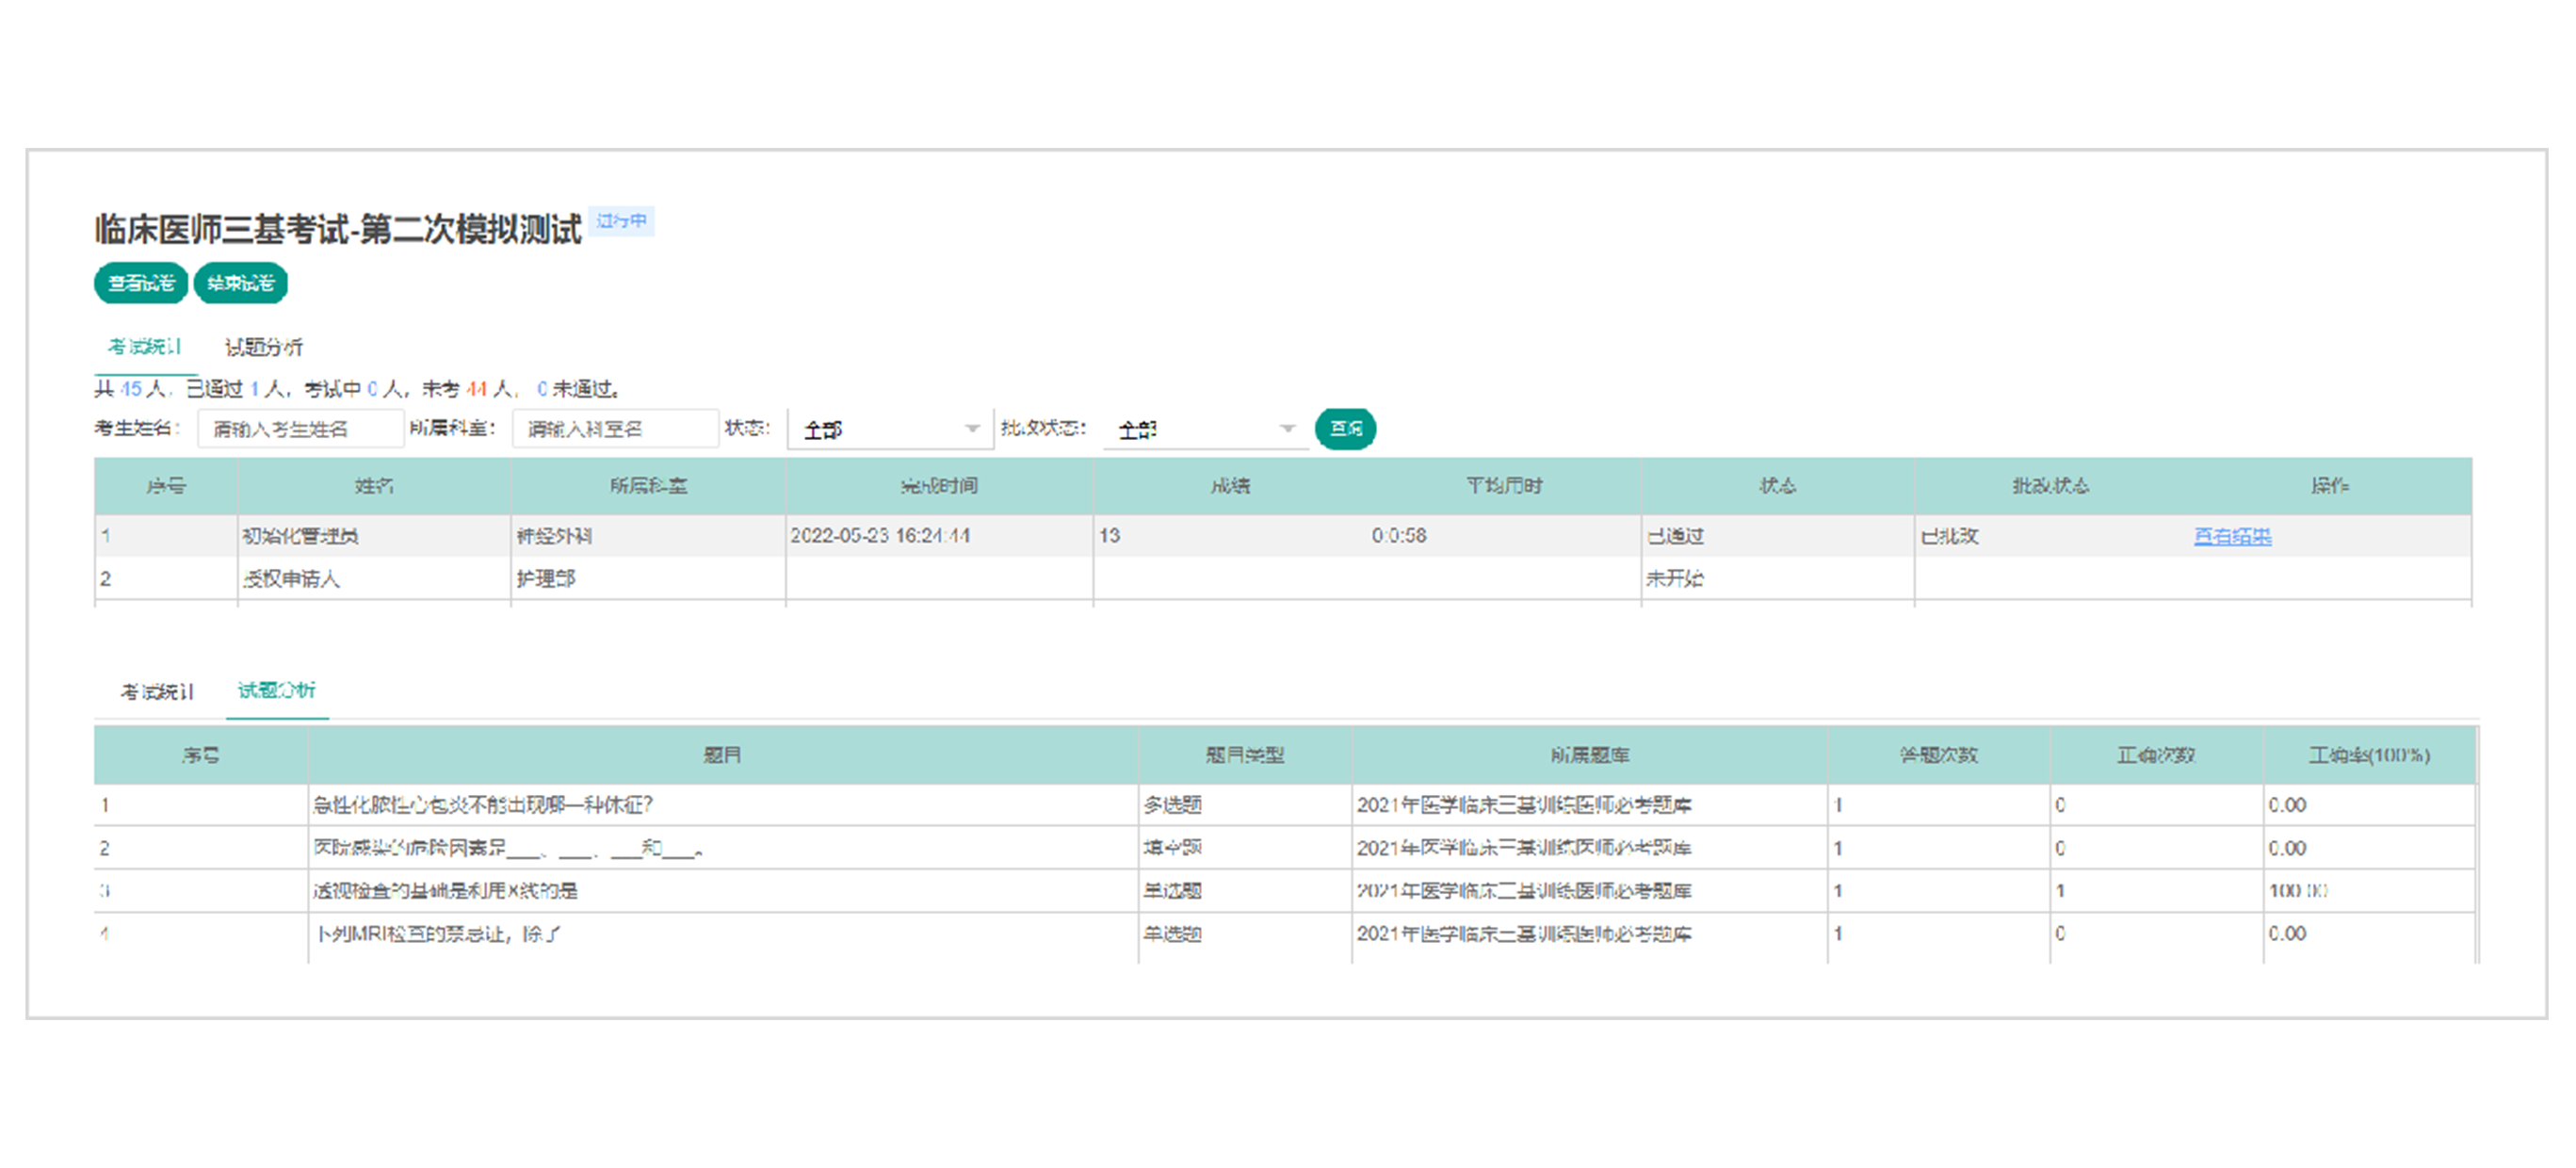Image resolution: width=2576 pixels, height=1168 pixels.
Task: Open lower 考试统计 tab
Action: pos(157,691)
